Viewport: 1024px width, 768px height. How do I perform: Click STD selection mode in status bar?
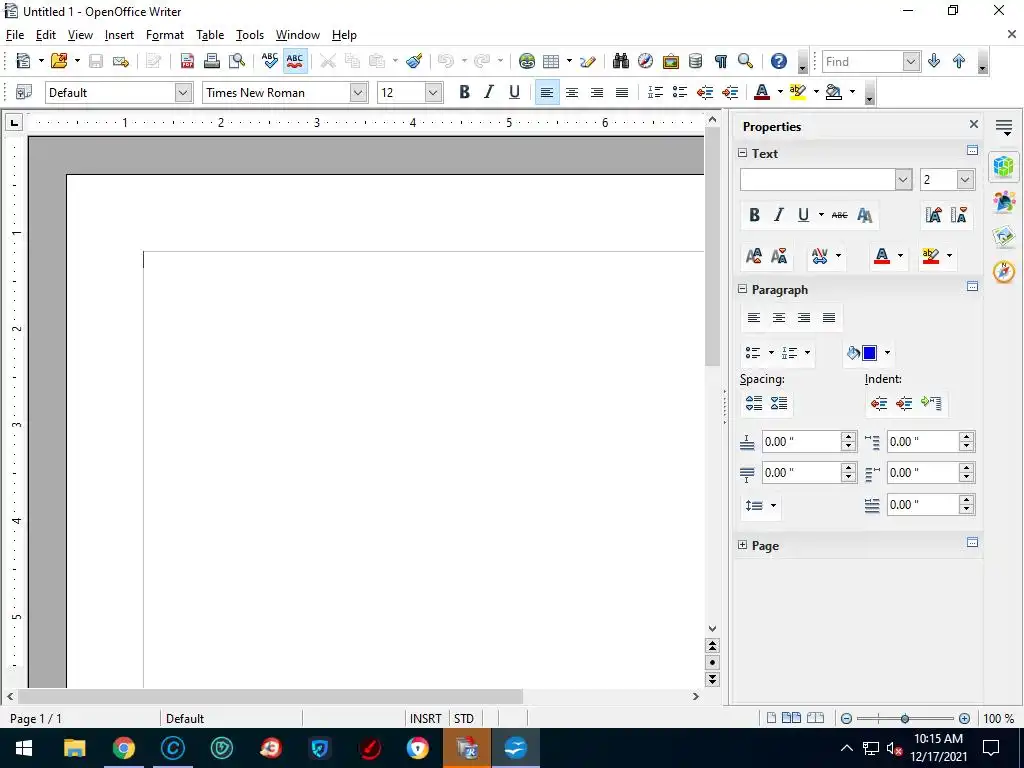tap(464, 718)
